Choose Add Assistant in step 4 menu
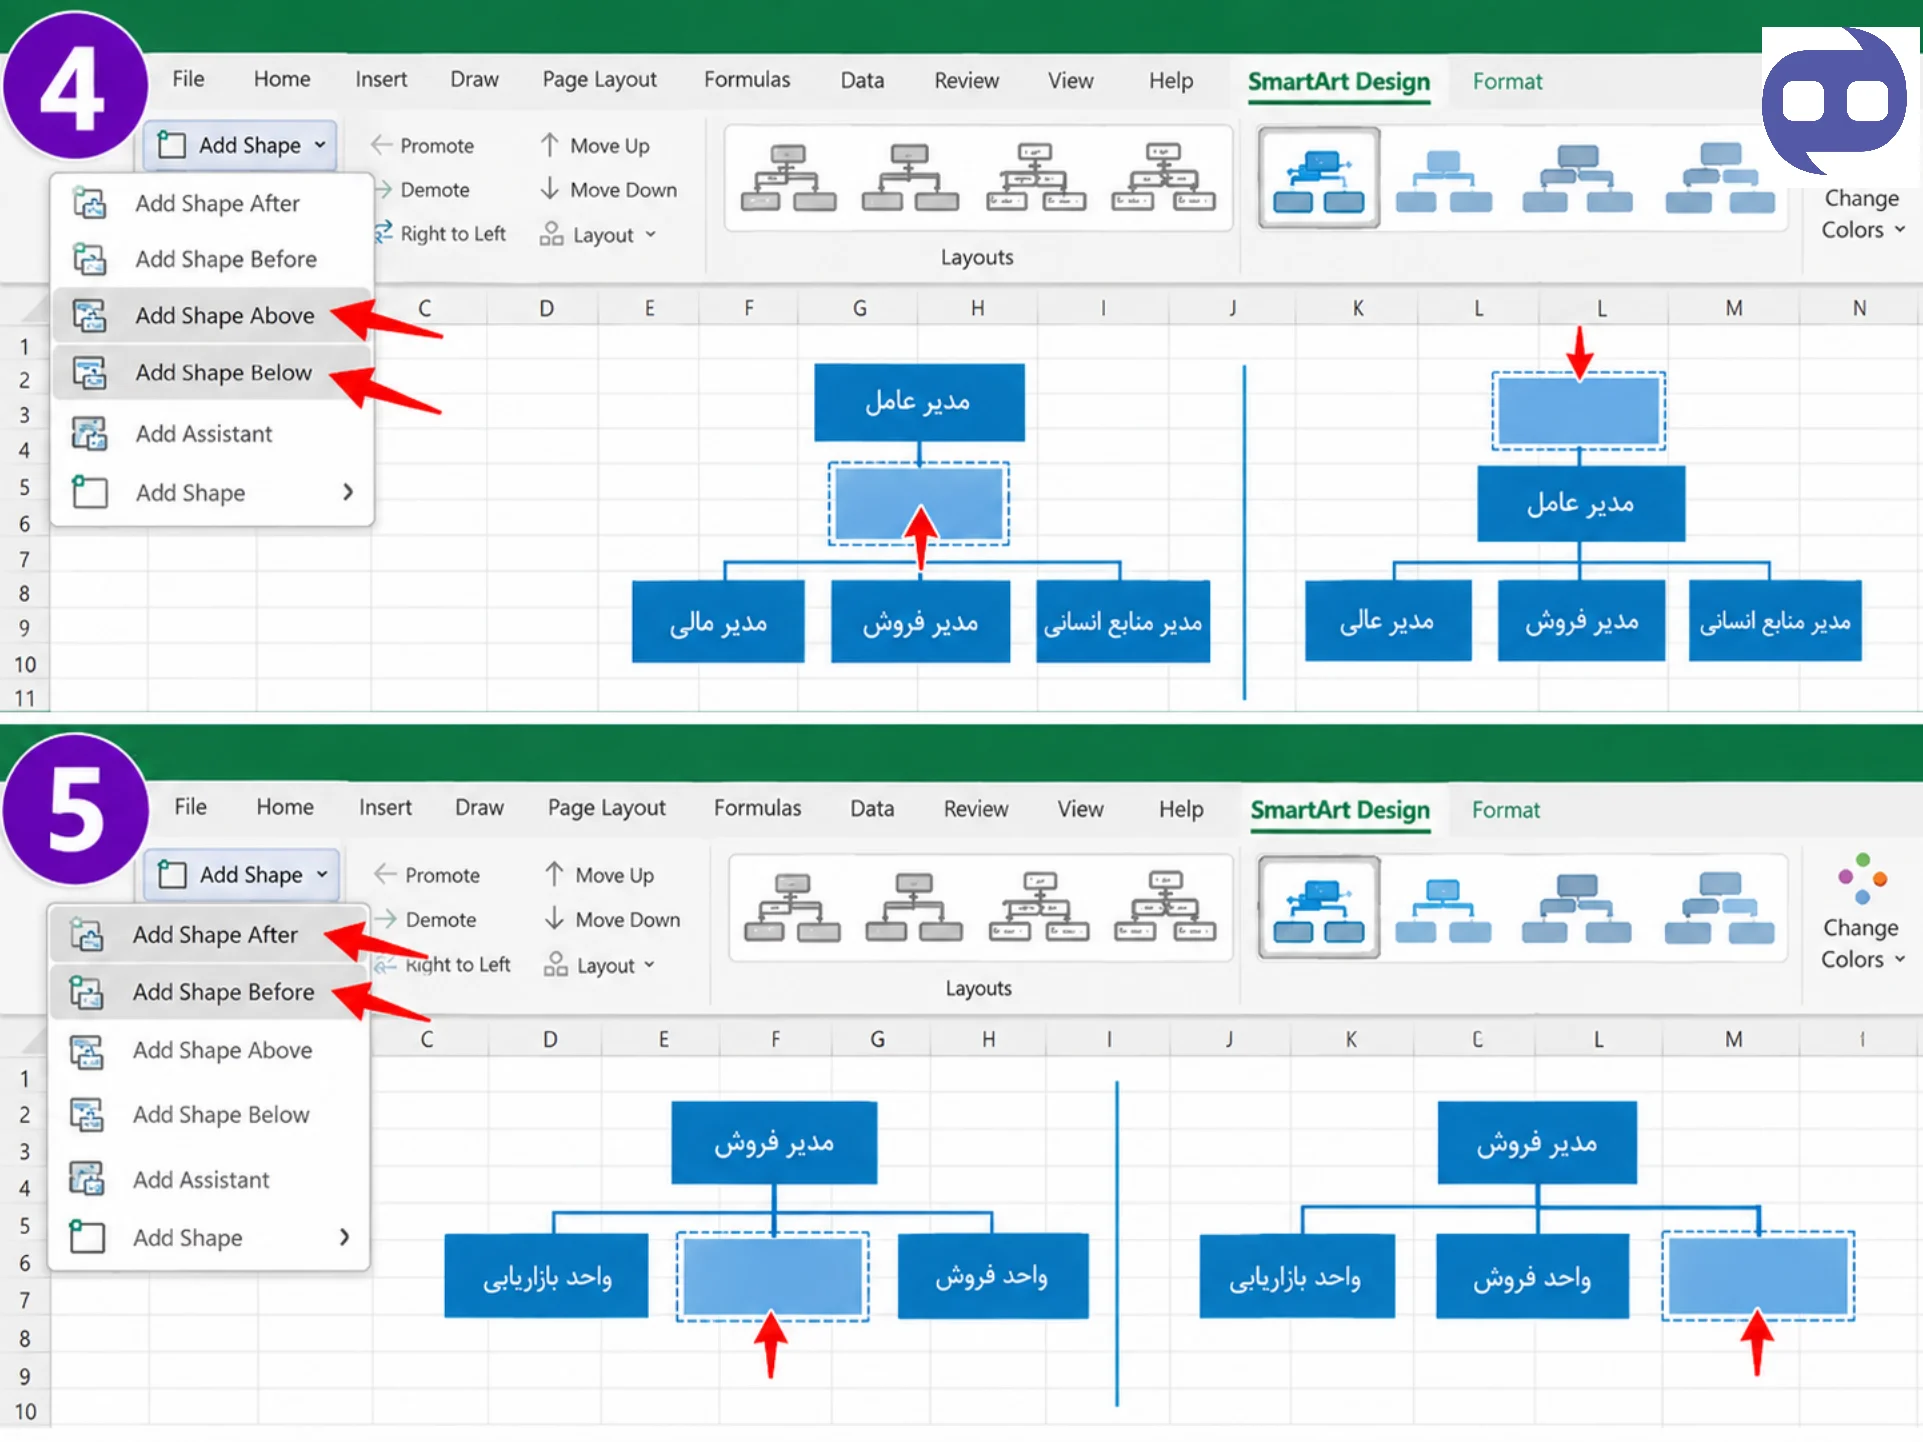Image resolution: width=1923 pixels, height=1442 pixels. pyautogui.click(x=212, y=434)
